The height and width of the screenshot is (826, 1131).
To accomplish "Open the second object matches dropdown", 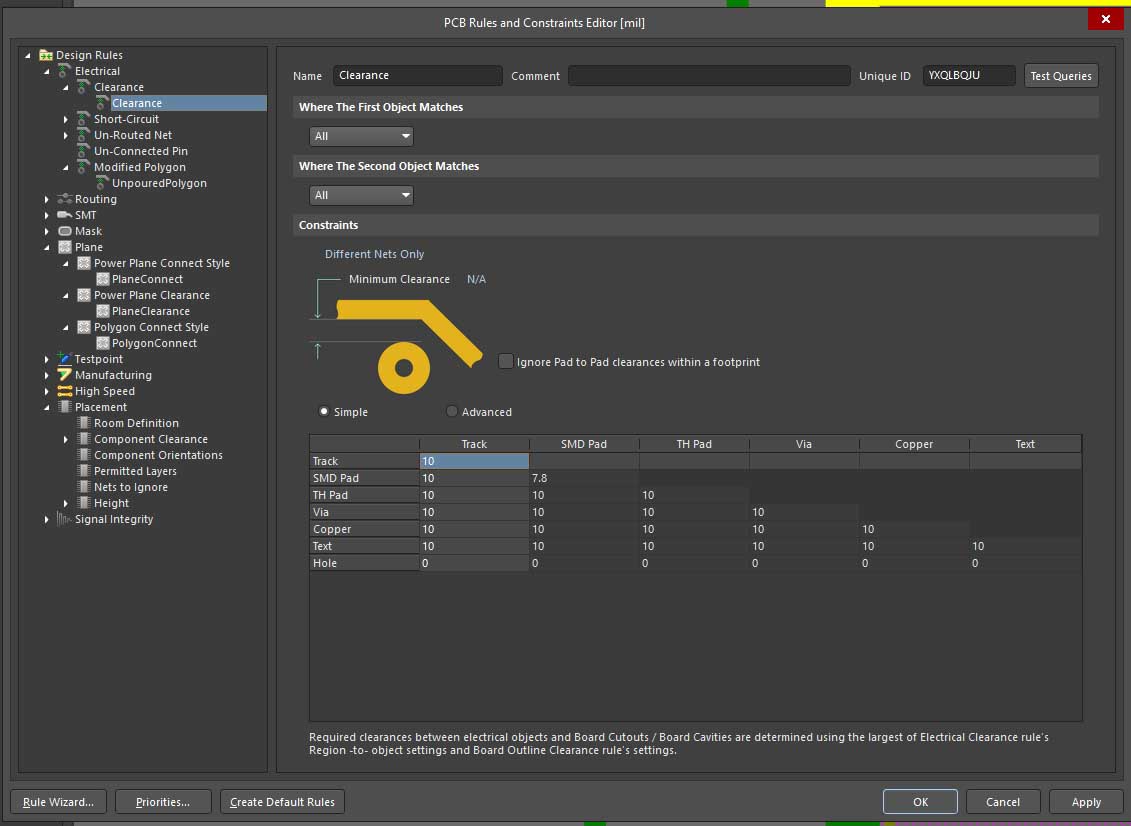I will (361, 195).
